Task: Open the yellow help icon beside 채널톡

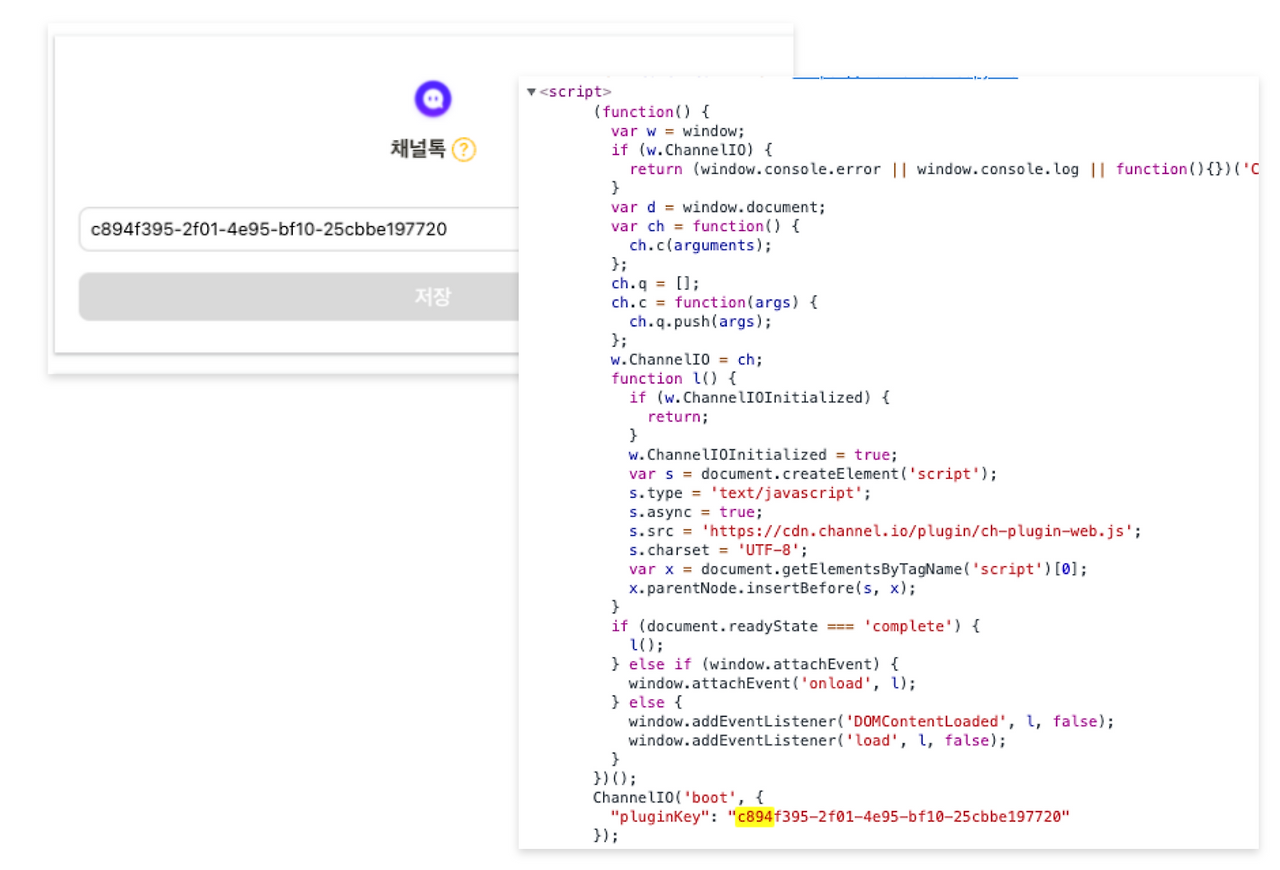Action: tap(464, 150)
